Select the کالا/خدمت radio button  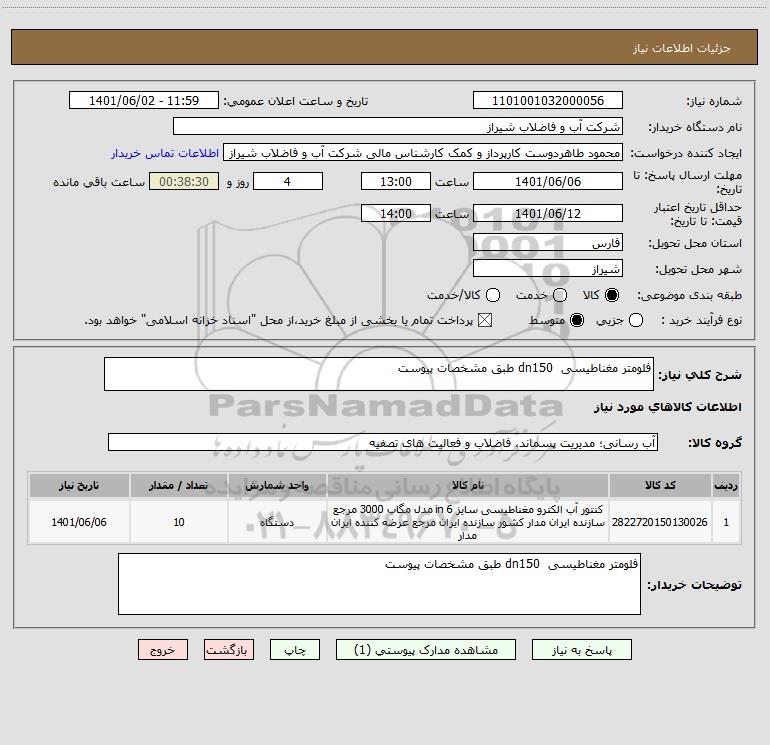[x=493, y=295]
